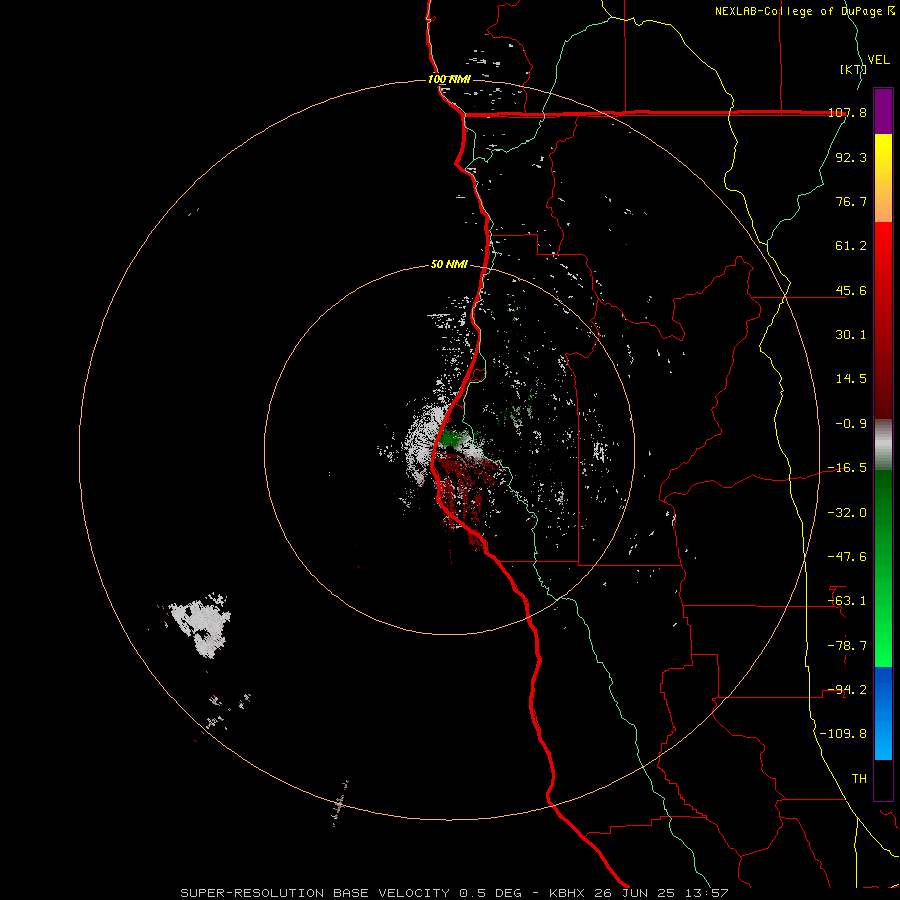Viewport: 900px width, 900px height.
Task: Click the -78.7 scale value
Action: point(847,646)
